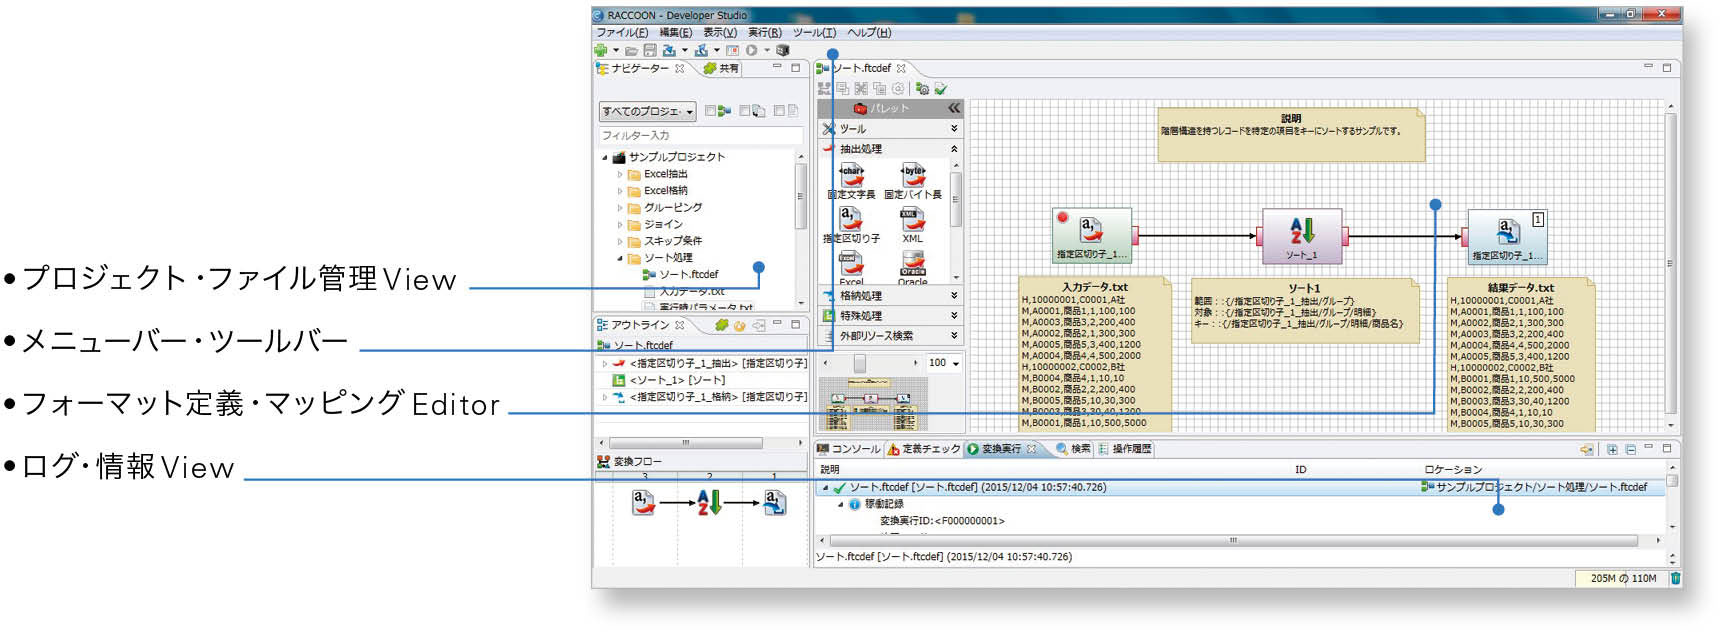Click the フィルター入力 filter field
The height and width of the screenshot is (632, 1720).
point(700,135)
